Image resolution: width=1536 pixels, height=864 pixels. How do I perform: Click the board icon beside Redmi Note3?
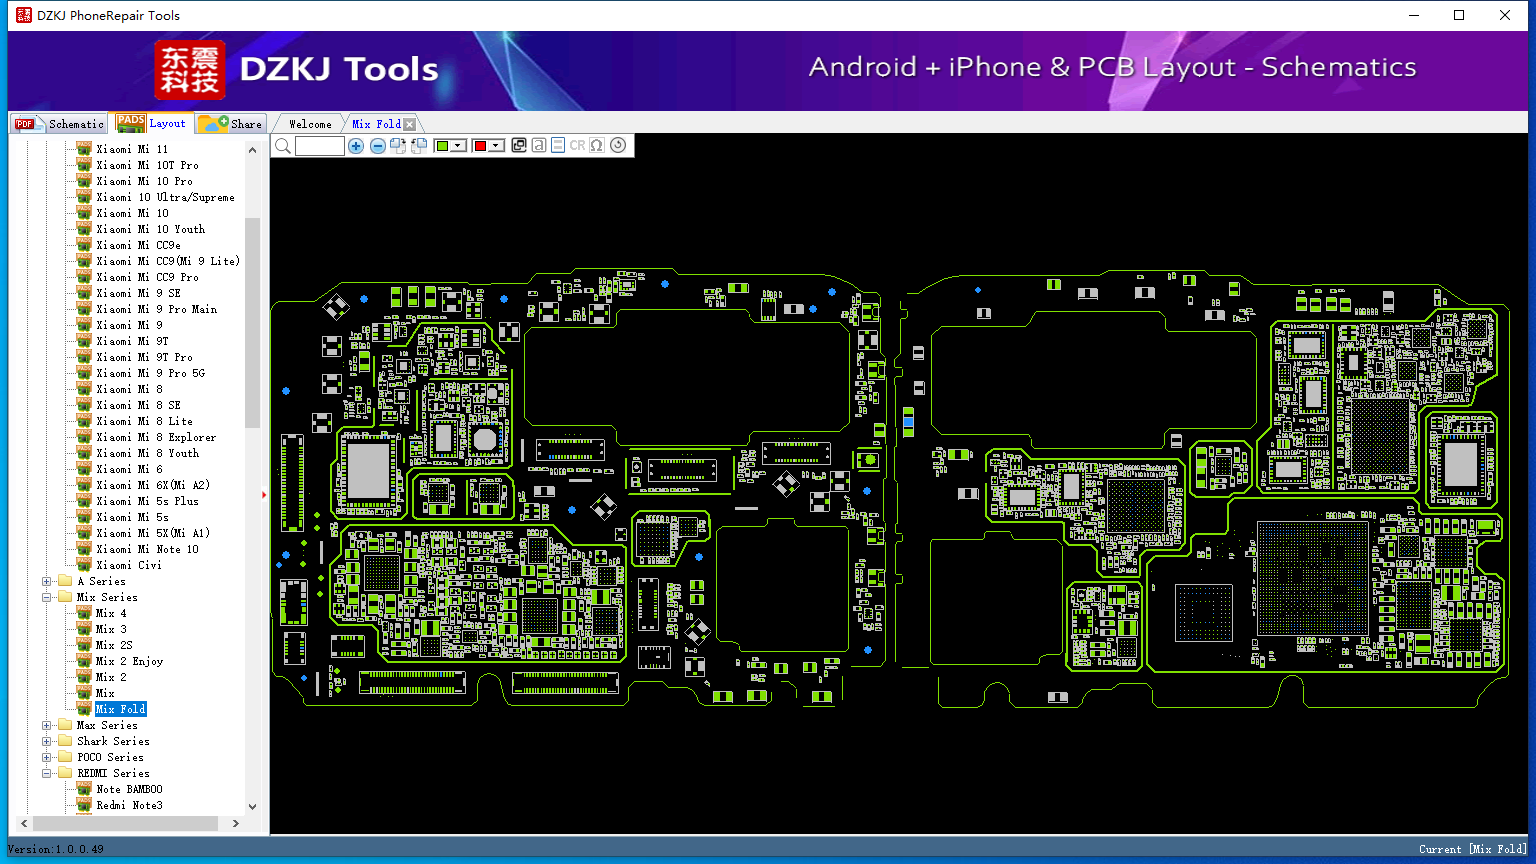tap(84, 805)
